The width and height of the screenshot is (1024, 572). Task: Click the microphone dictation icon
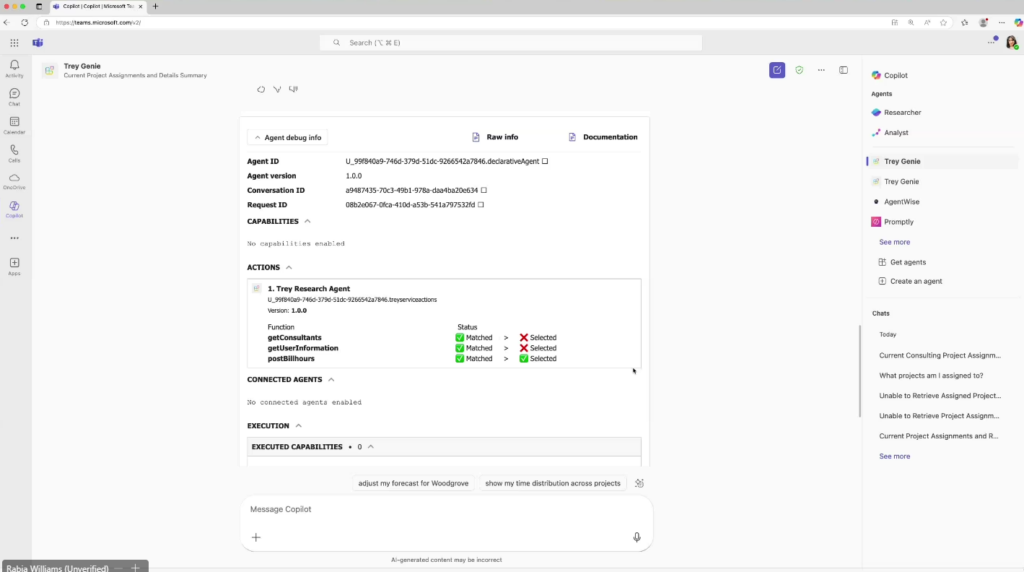point(637,537)
